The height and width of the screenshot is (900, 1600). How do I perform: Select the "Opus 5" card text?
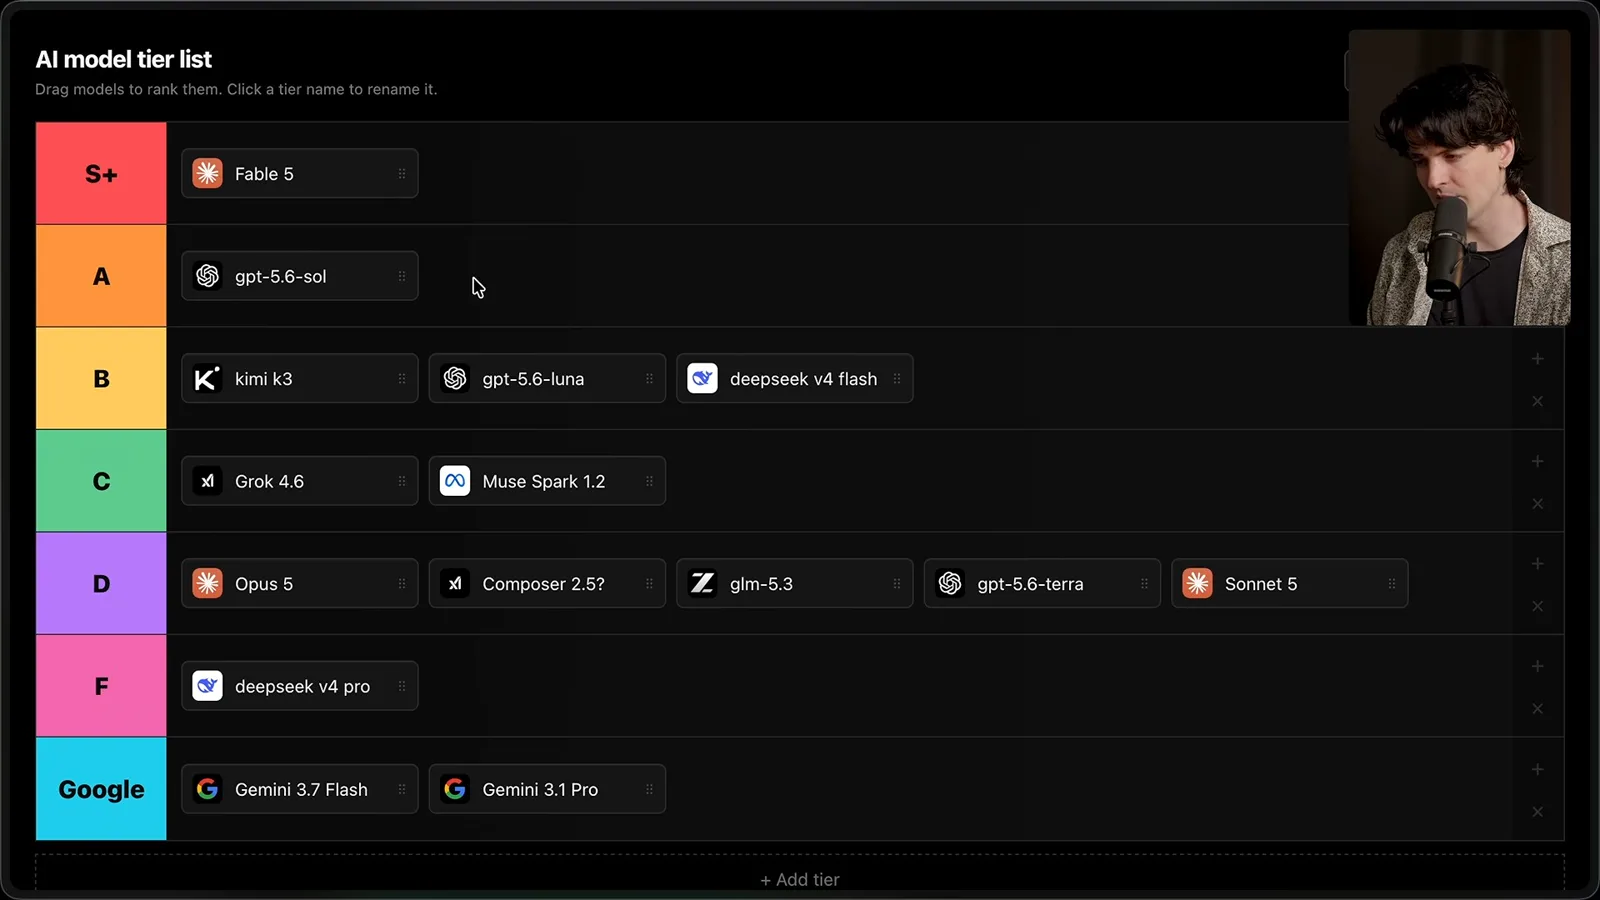264,584
